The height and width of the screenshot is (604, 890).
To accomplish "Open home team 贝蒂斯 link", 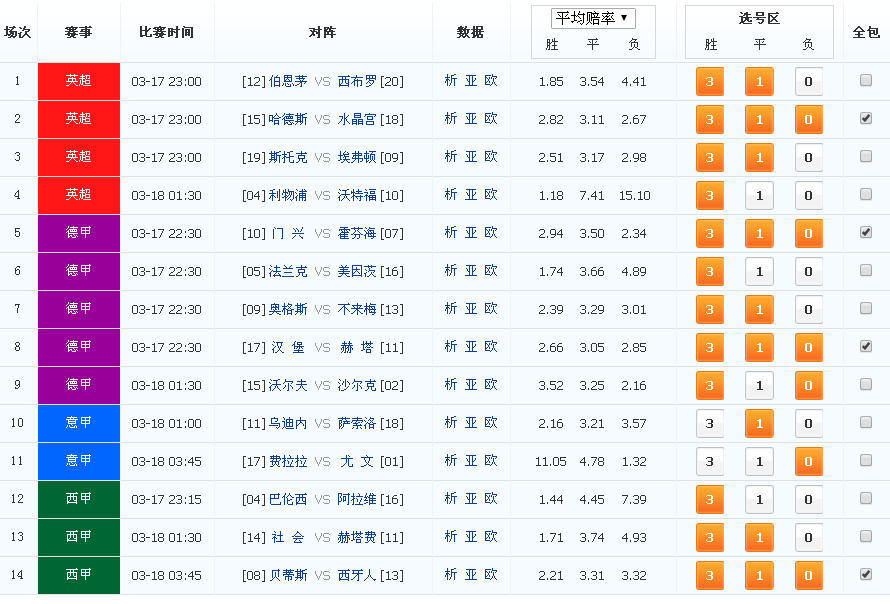I will tap(288, 576).
